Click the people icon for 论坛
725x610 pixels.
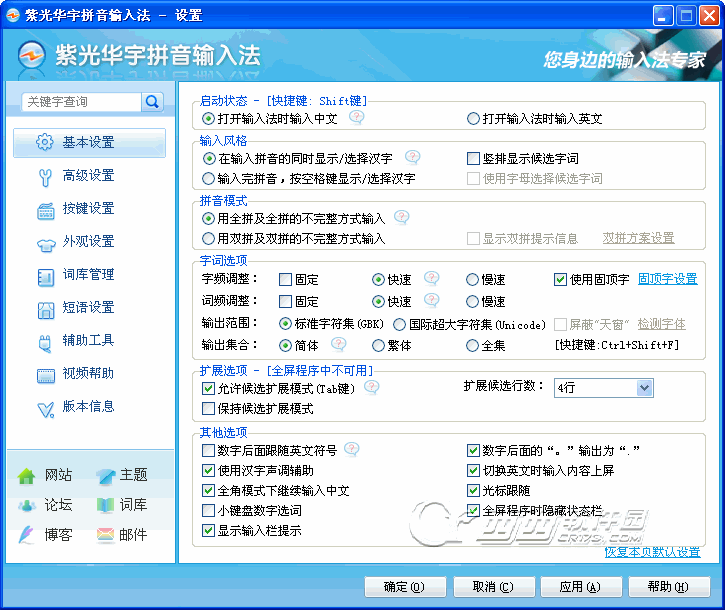[27, 505]
